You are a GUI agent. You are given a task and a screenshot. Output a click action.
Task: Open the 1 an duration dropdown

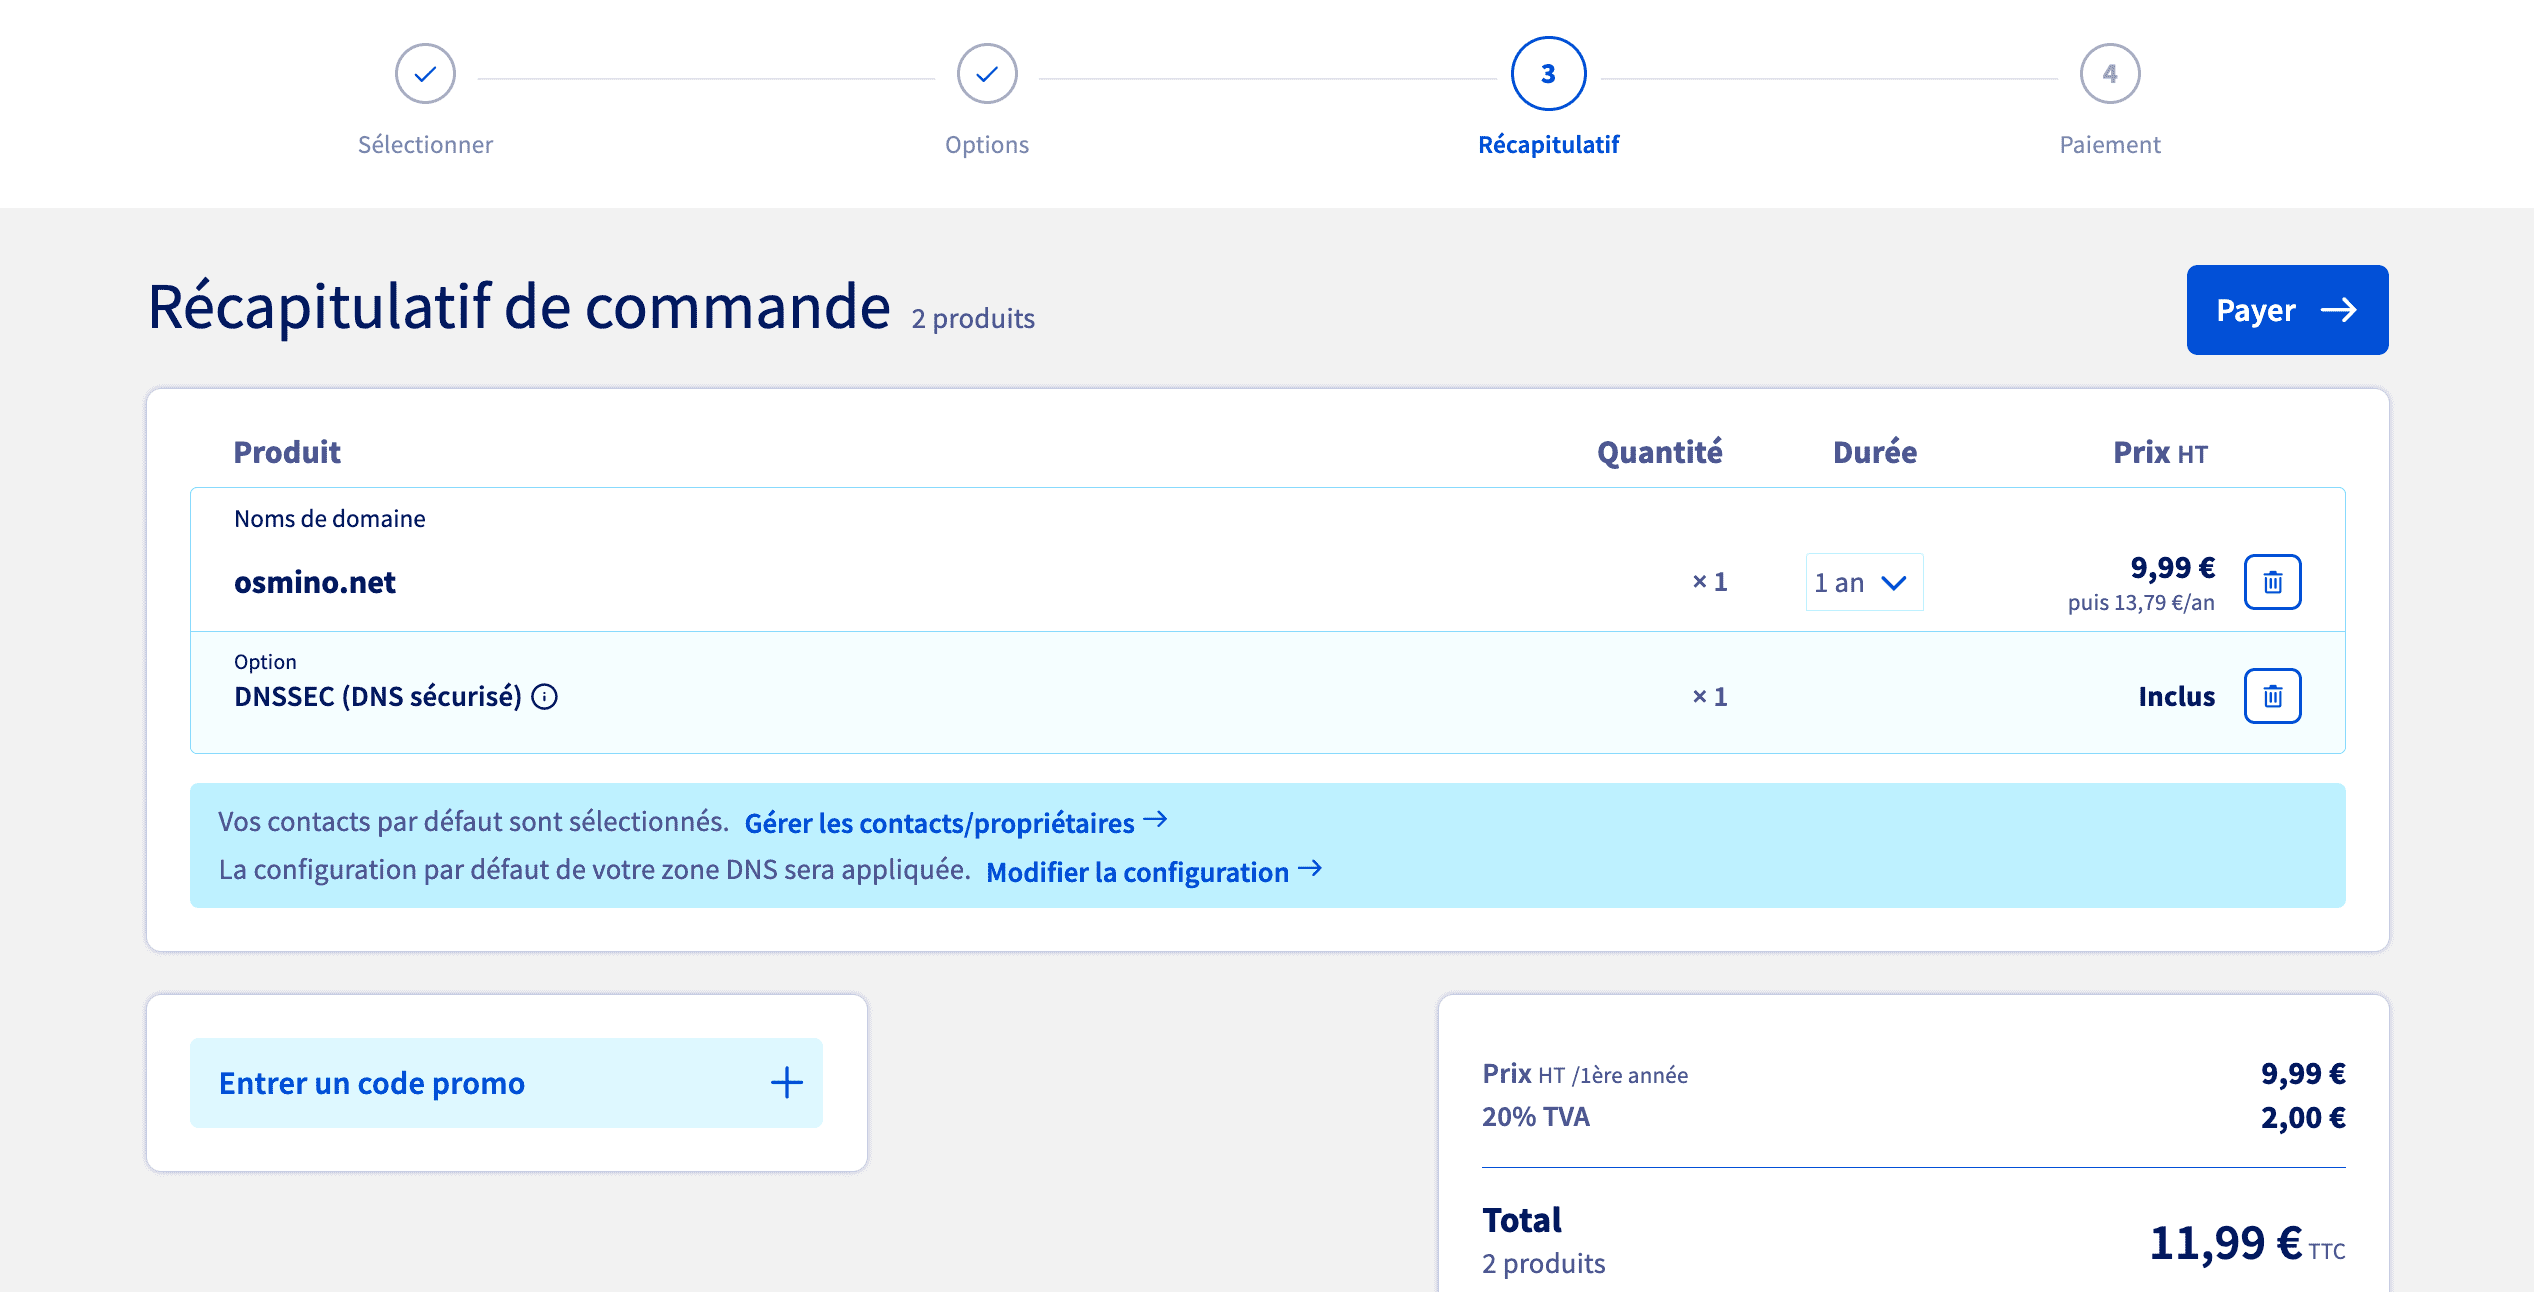point(1864,582)
